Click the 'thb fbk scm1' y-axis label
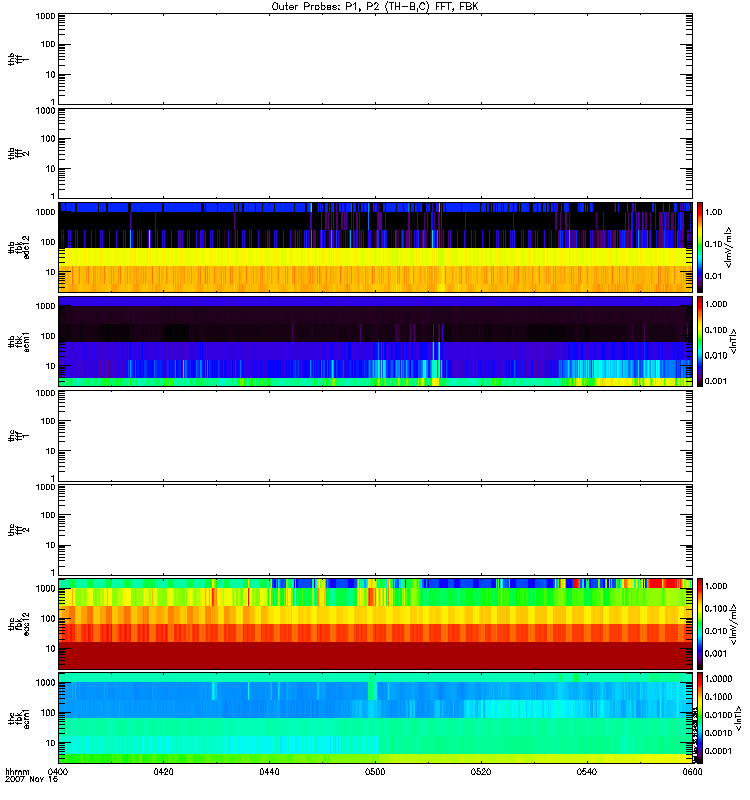 click(19, 341)
